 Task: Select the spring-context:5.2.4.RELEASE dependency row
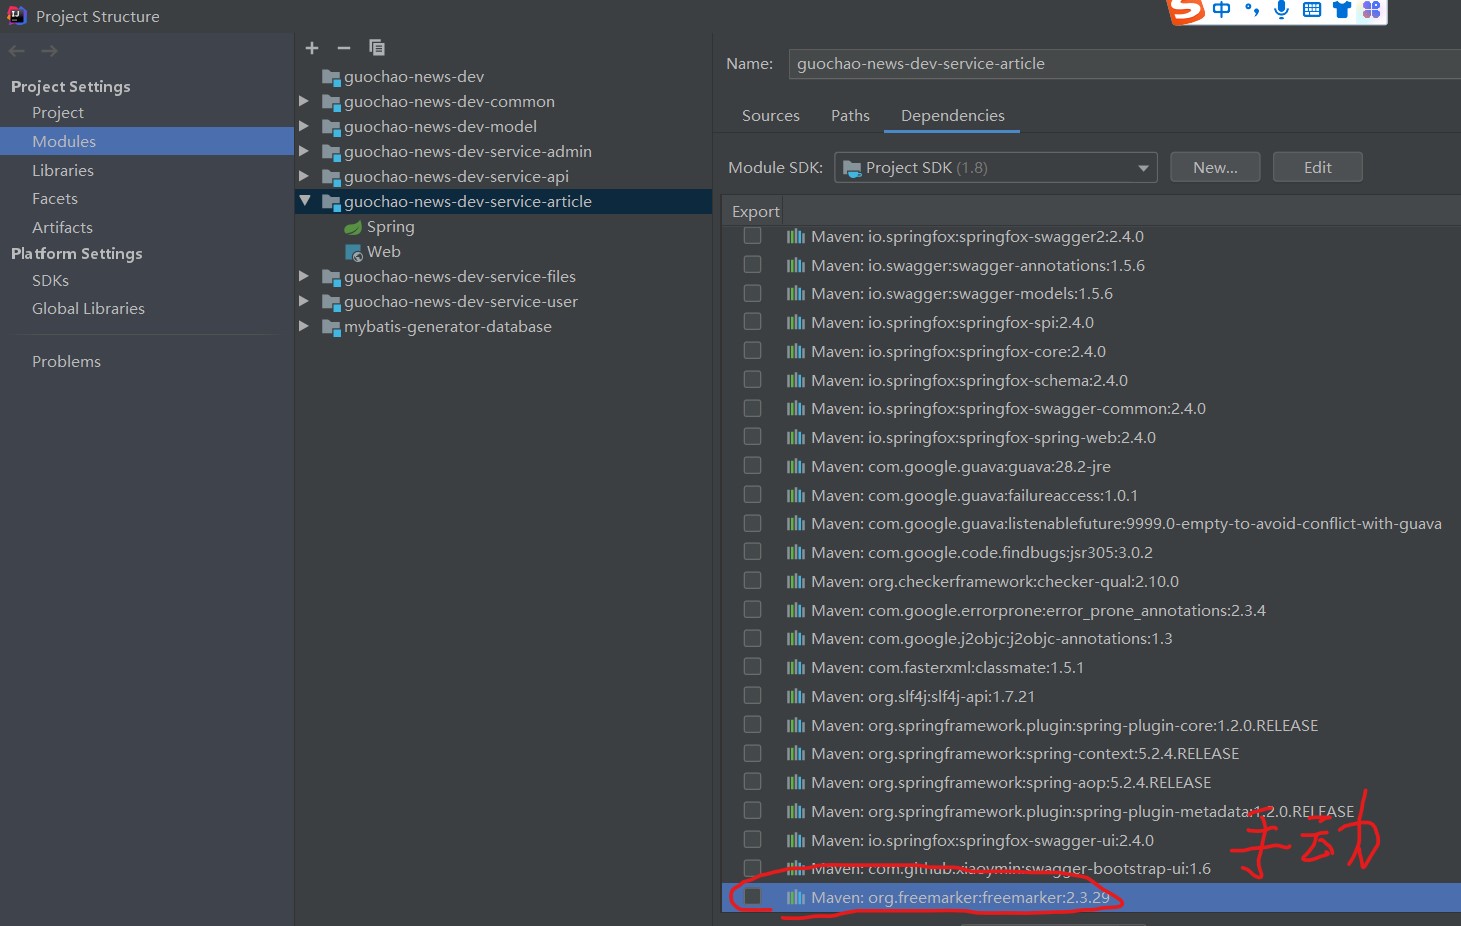[1091, 754]
